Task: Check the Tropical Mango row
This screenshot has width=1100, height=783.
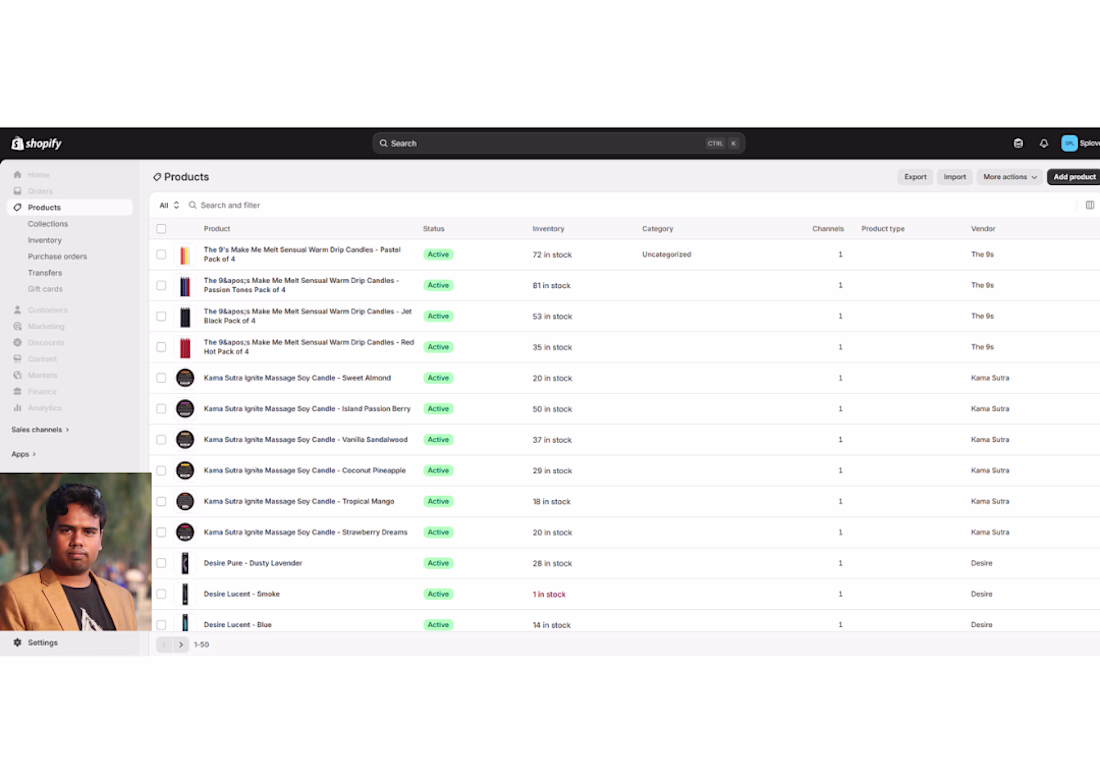Action: [161, 502]
